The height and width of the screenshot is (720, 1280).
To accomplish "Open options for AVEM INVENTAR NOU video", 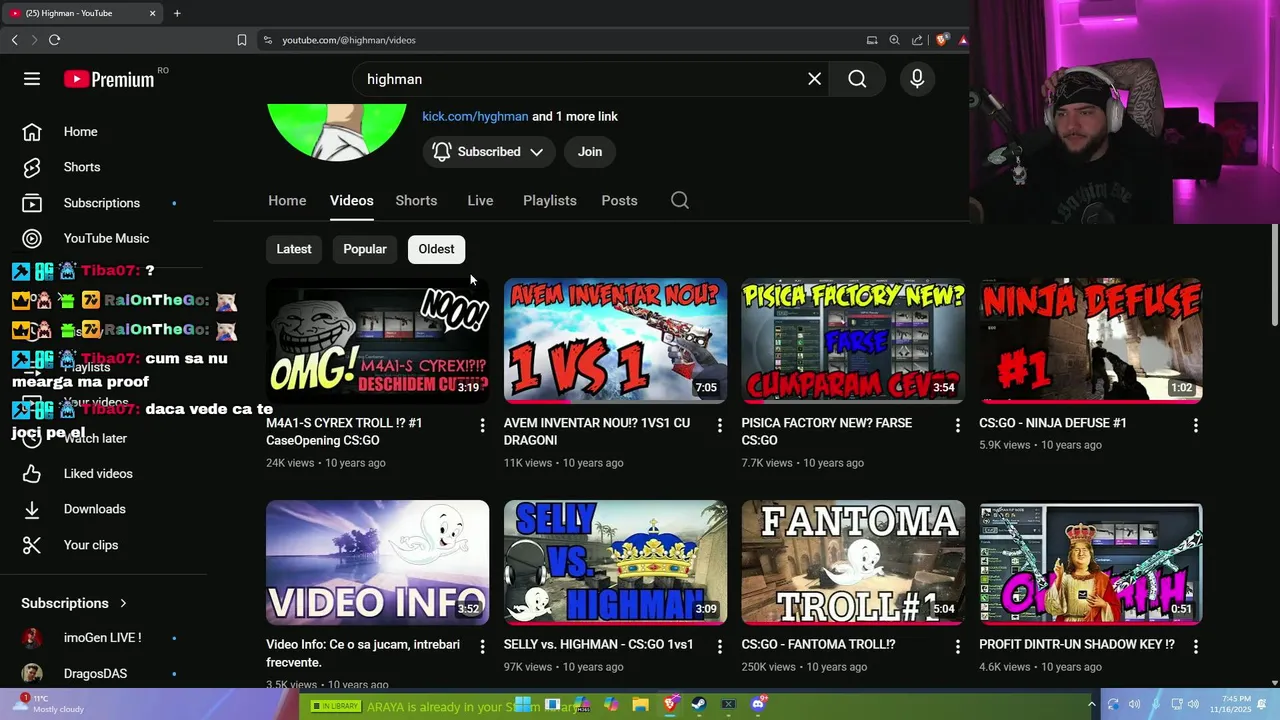I will (x=719, y=426).
